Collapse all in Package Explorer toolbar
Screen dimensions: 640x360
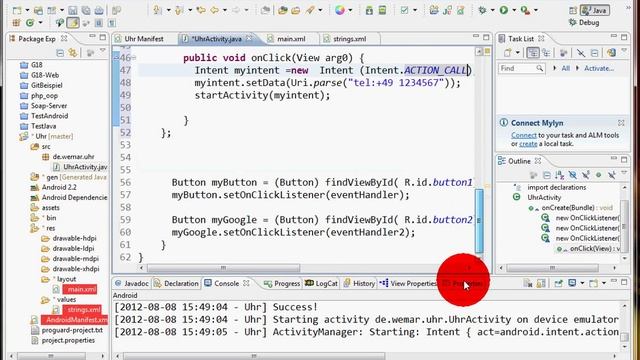(60, 53)
